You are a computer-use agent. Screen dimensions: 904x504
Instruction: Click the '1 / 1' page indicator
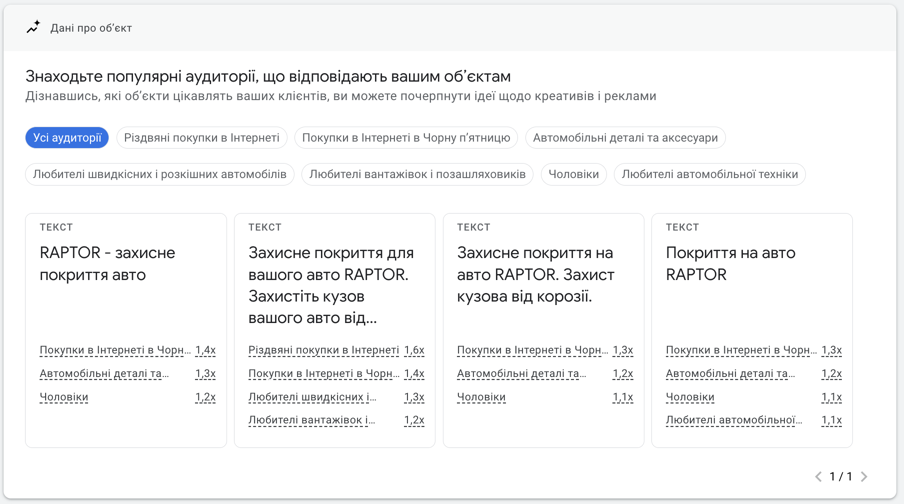tap(841, 476)
